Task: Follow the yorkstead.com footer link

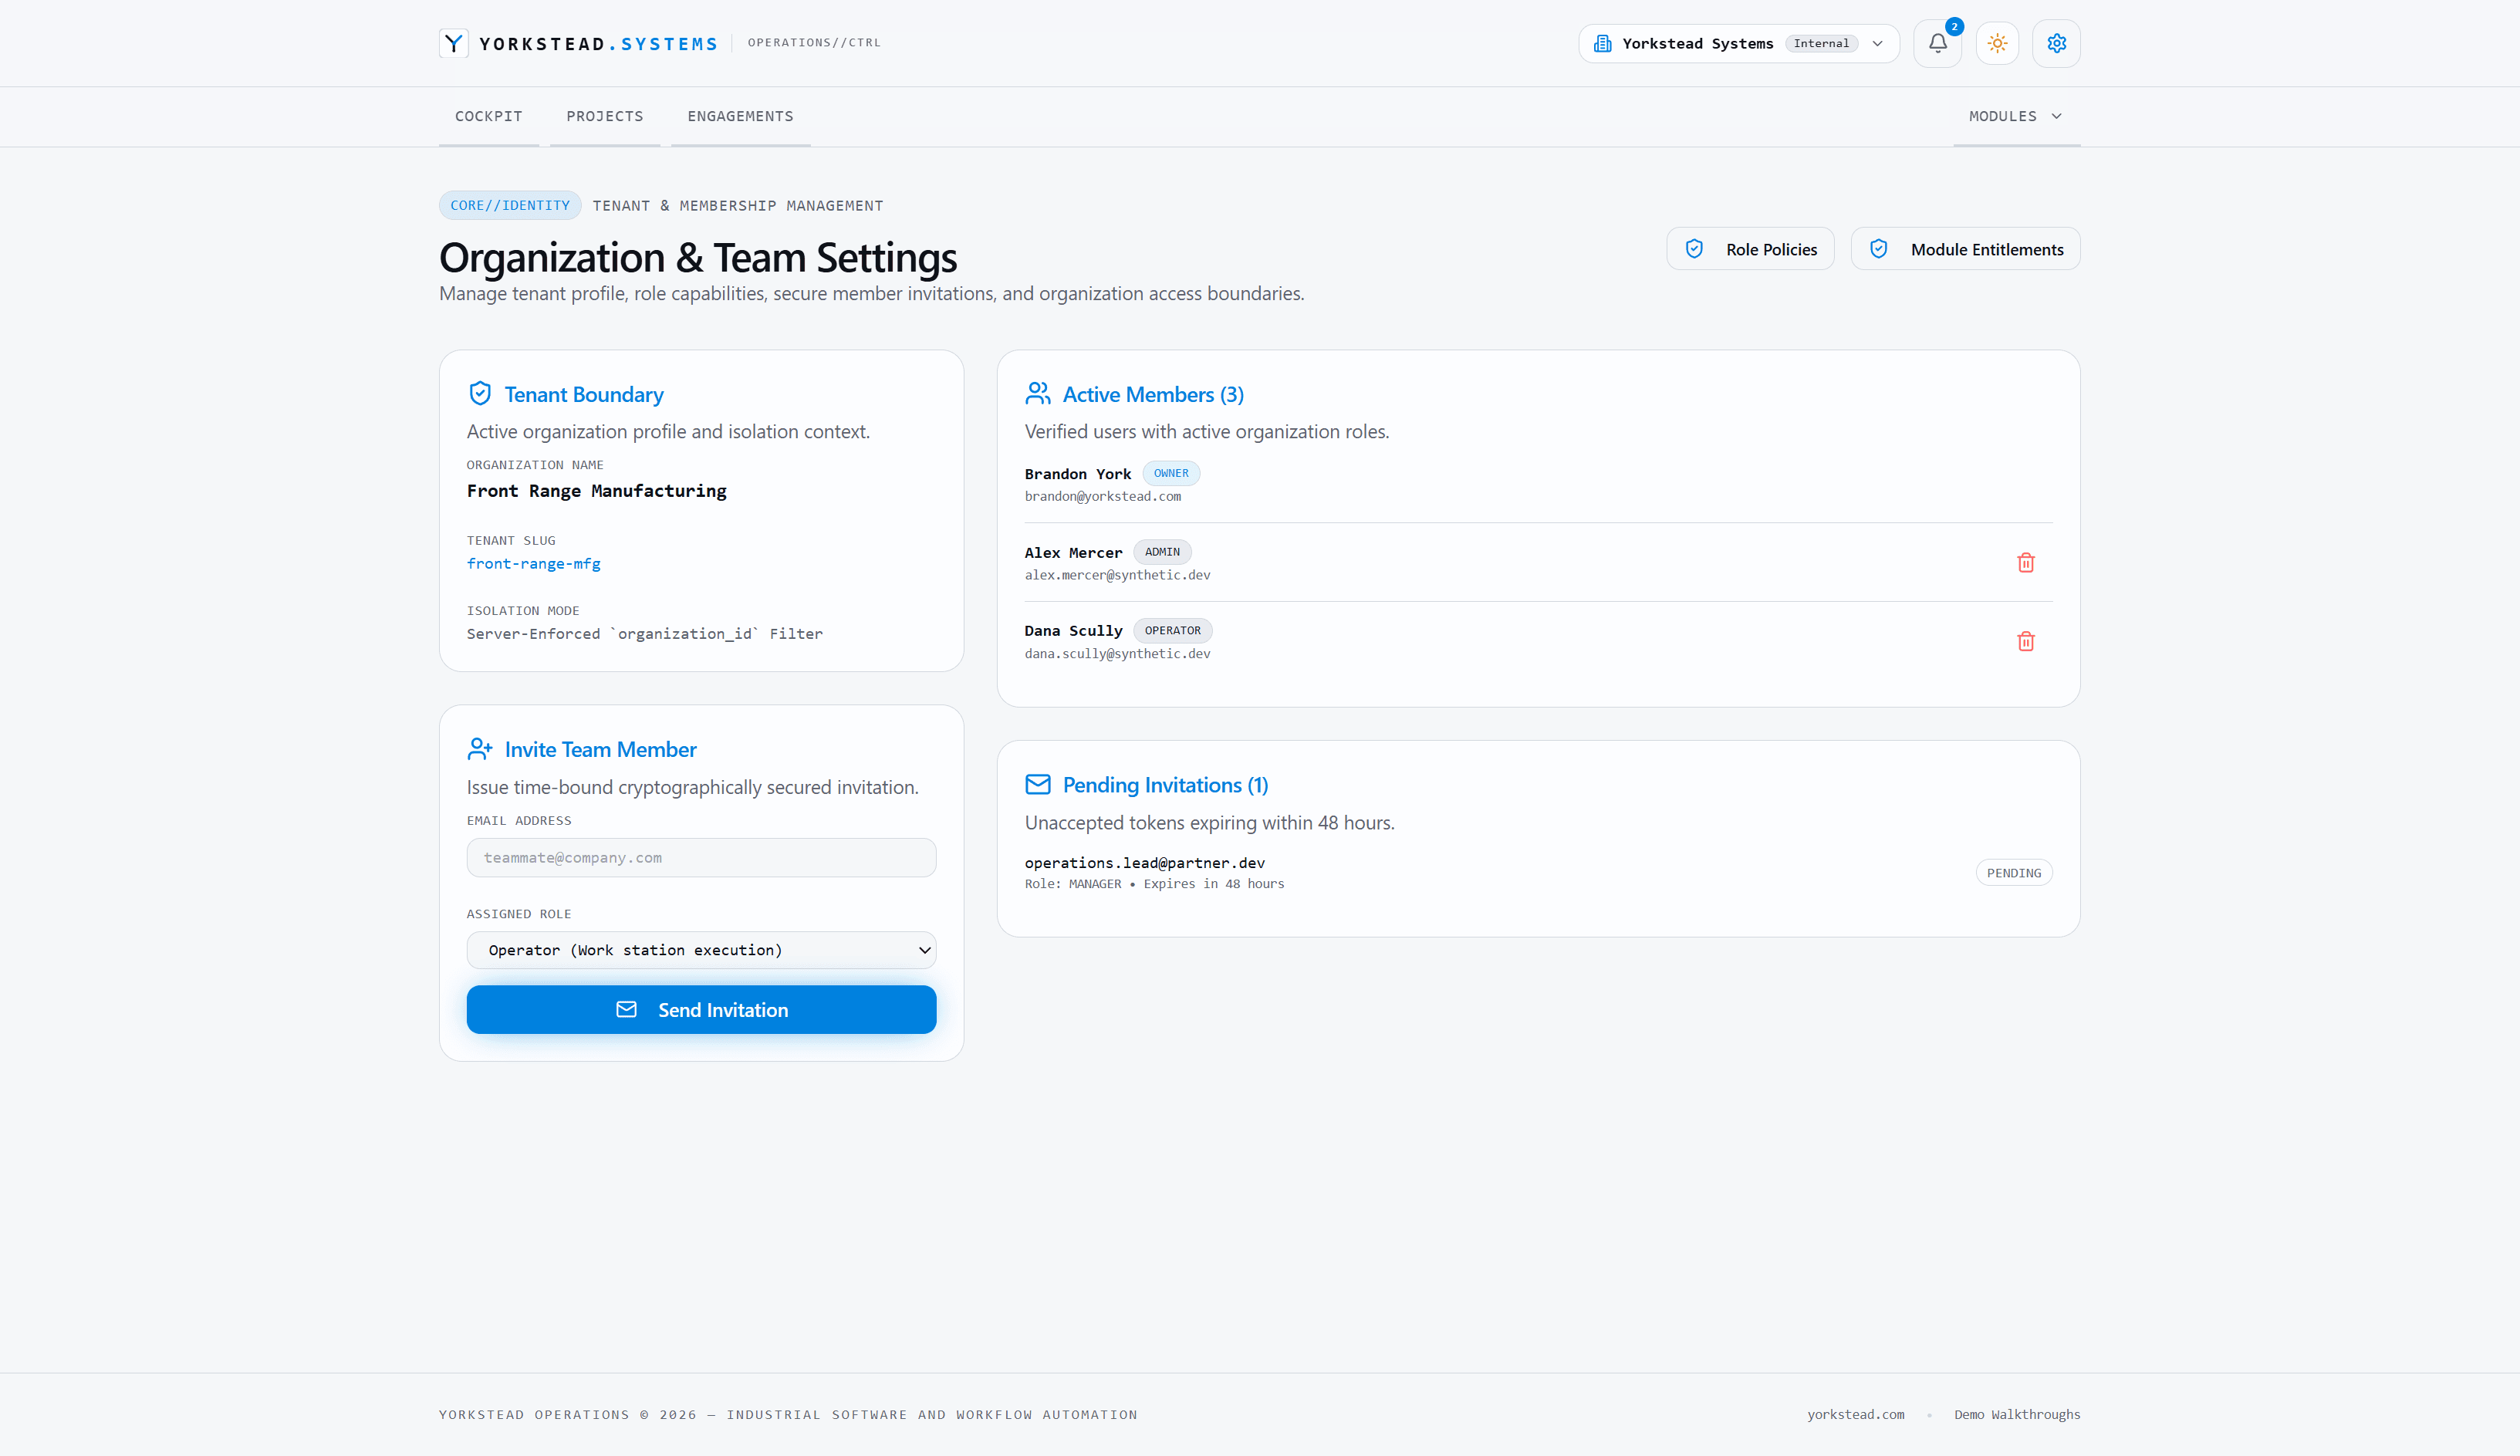Action: pos(1855,1414)
